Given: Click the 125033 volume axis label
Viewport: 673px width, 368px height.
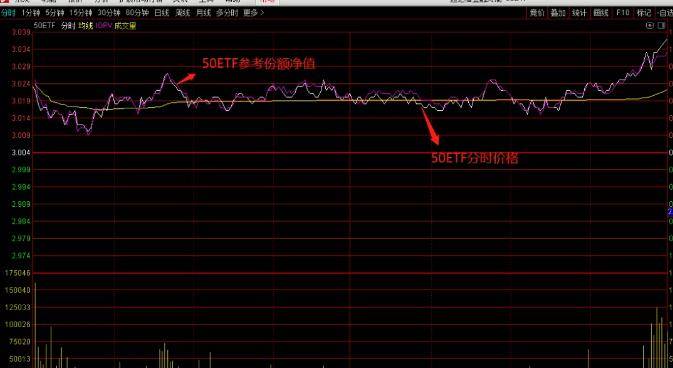Looking at the screenshot, I should coord(18,307).
